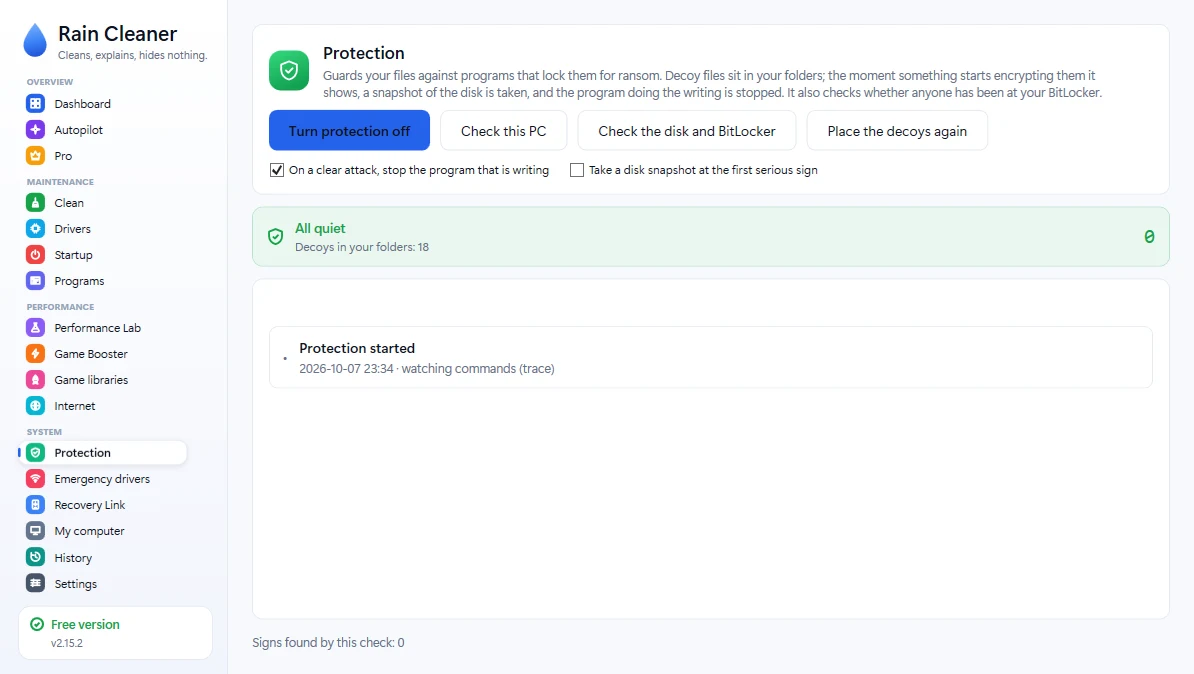Enable disk snapshot at first serious sign
This screenshot has height=674, width=1194.
[x=577, y=170]
